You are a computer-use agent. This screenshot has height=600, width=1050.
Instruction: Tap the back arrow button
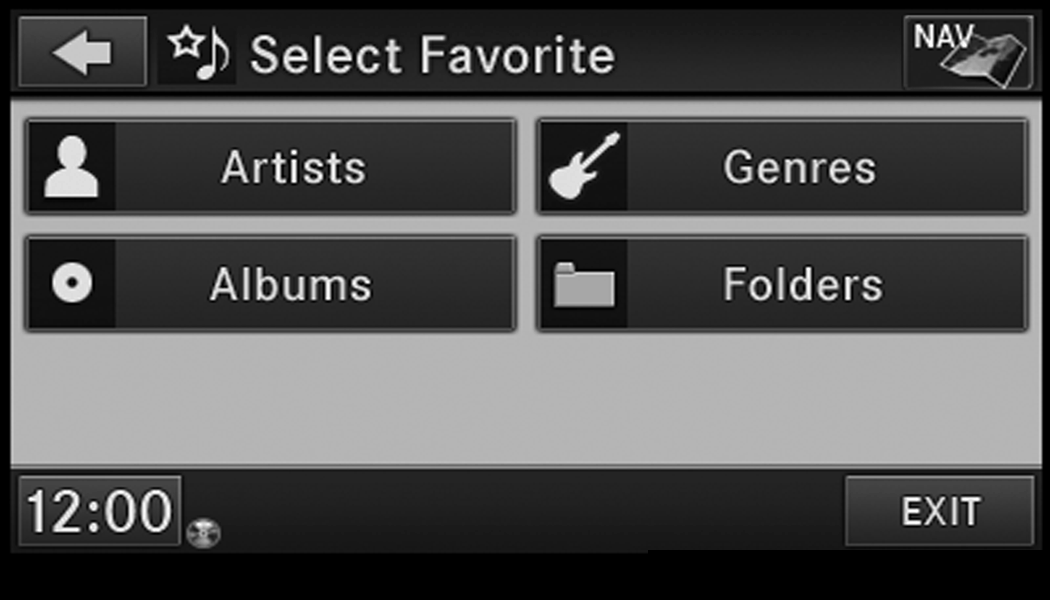82,52
